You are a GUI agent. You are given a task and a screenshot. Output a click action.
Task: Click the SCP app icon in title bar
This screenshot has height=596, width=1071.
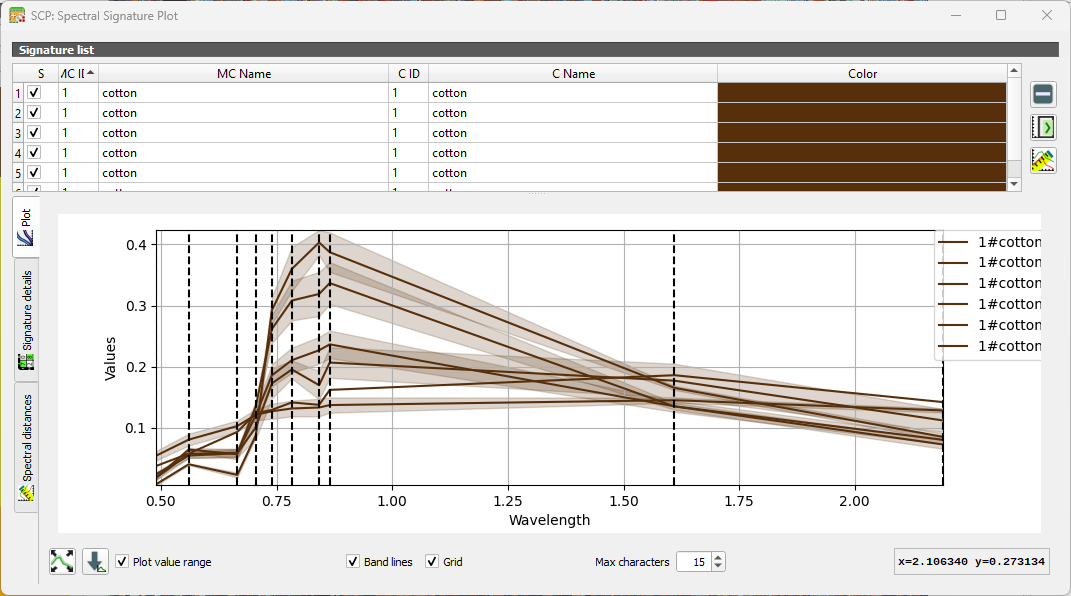[17, 16]
